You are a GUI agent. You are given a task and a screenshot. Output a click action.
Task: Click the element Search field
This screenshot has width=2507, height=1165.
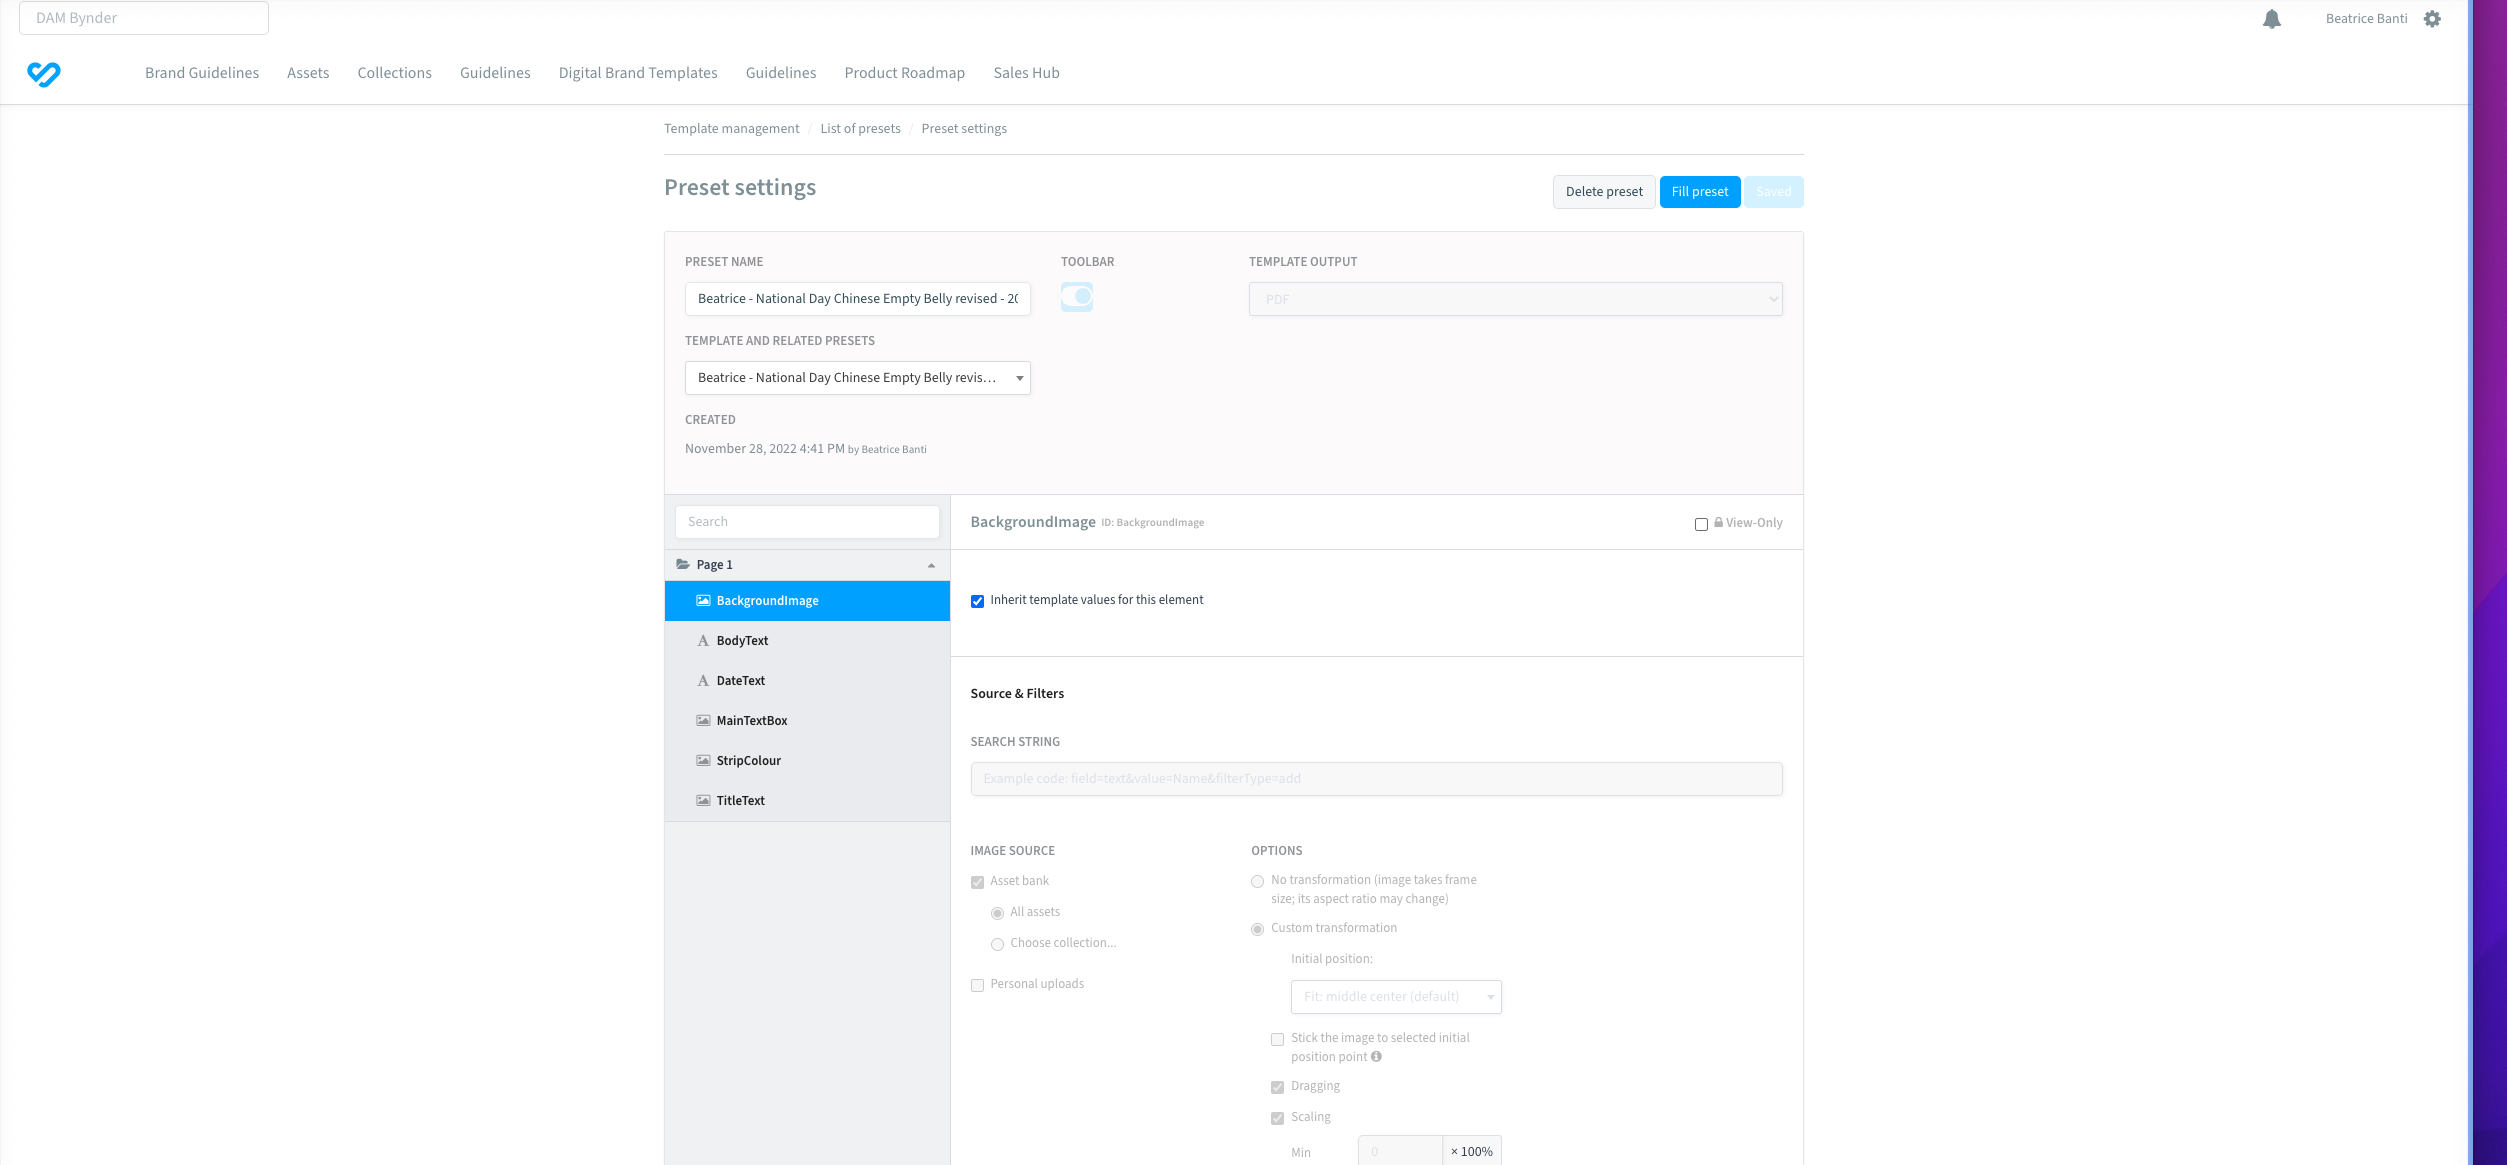tap(807, 522)
